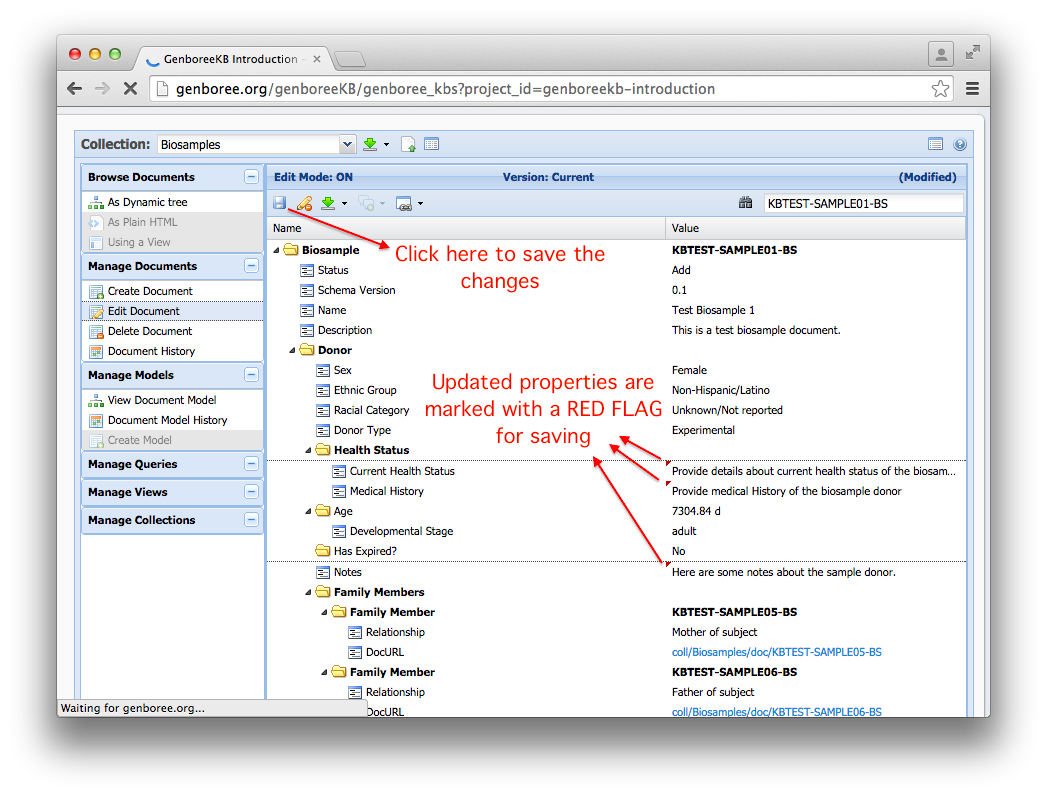Click the browser user profile icon
The width and height of the screenshot is (1047, 796).
940,54
